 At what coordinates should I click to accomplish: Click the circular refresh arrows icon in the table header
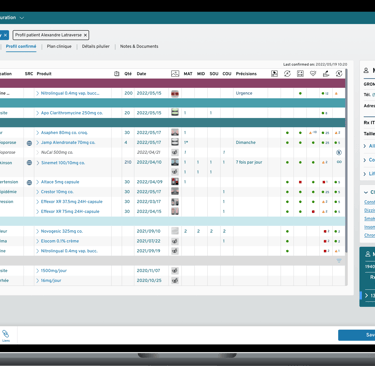(x=287, y=74)
